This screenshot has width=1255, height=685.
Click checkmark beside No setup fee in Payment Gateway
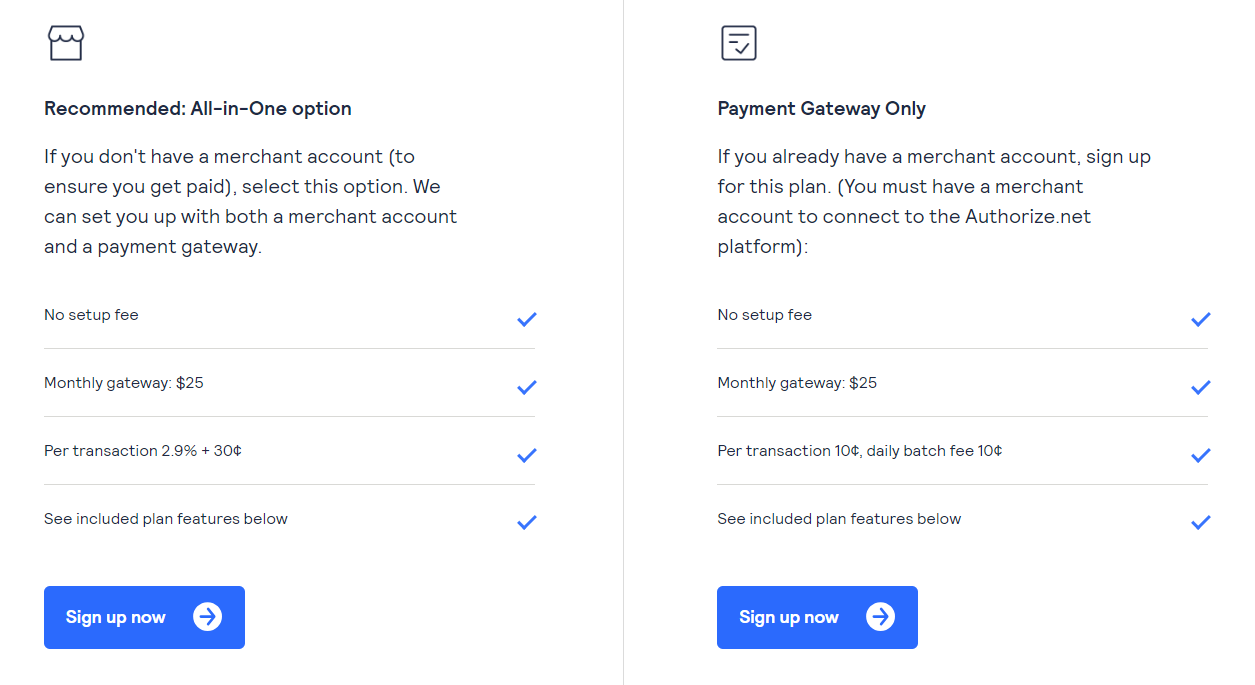click(1201, 319)
